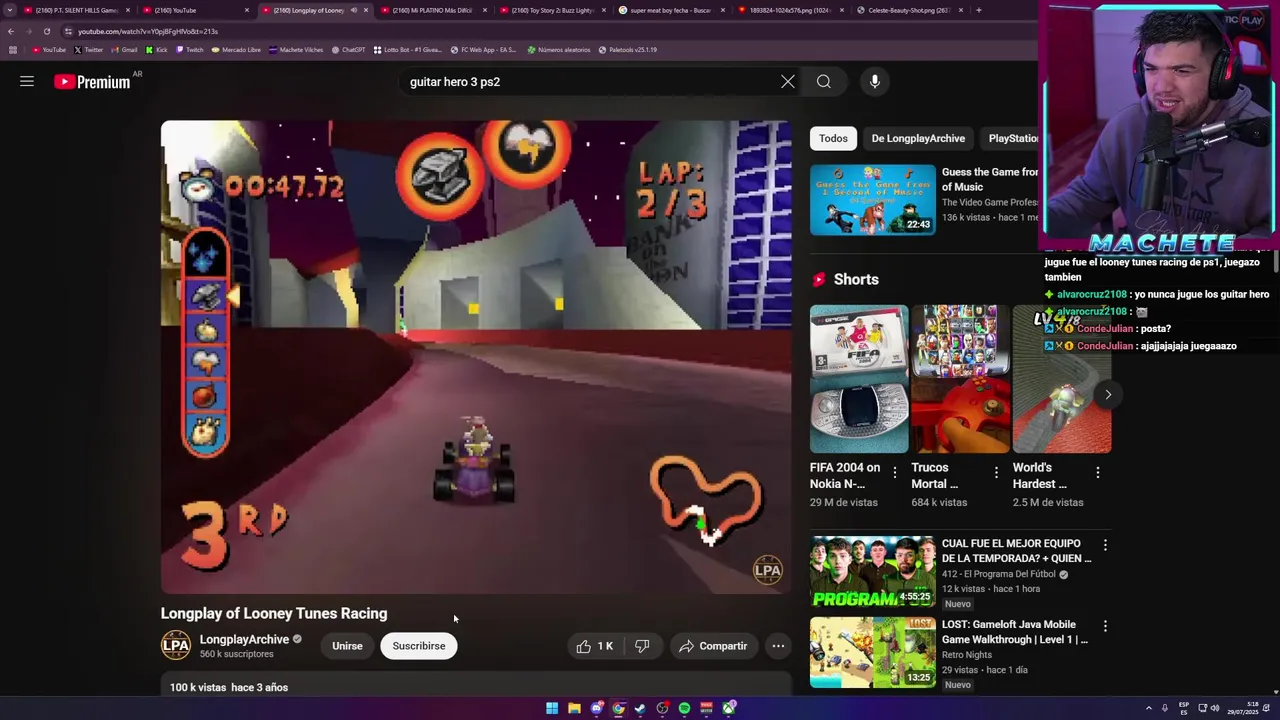Open options for World's Hardest short
Image resolution: width=1280 pixels, height=720 pixels.
(1098, 472)
